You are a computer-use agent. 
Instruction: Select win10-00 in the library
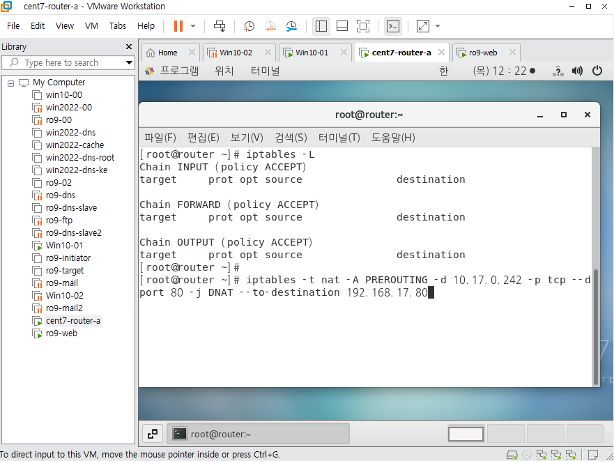click(64, 95)
